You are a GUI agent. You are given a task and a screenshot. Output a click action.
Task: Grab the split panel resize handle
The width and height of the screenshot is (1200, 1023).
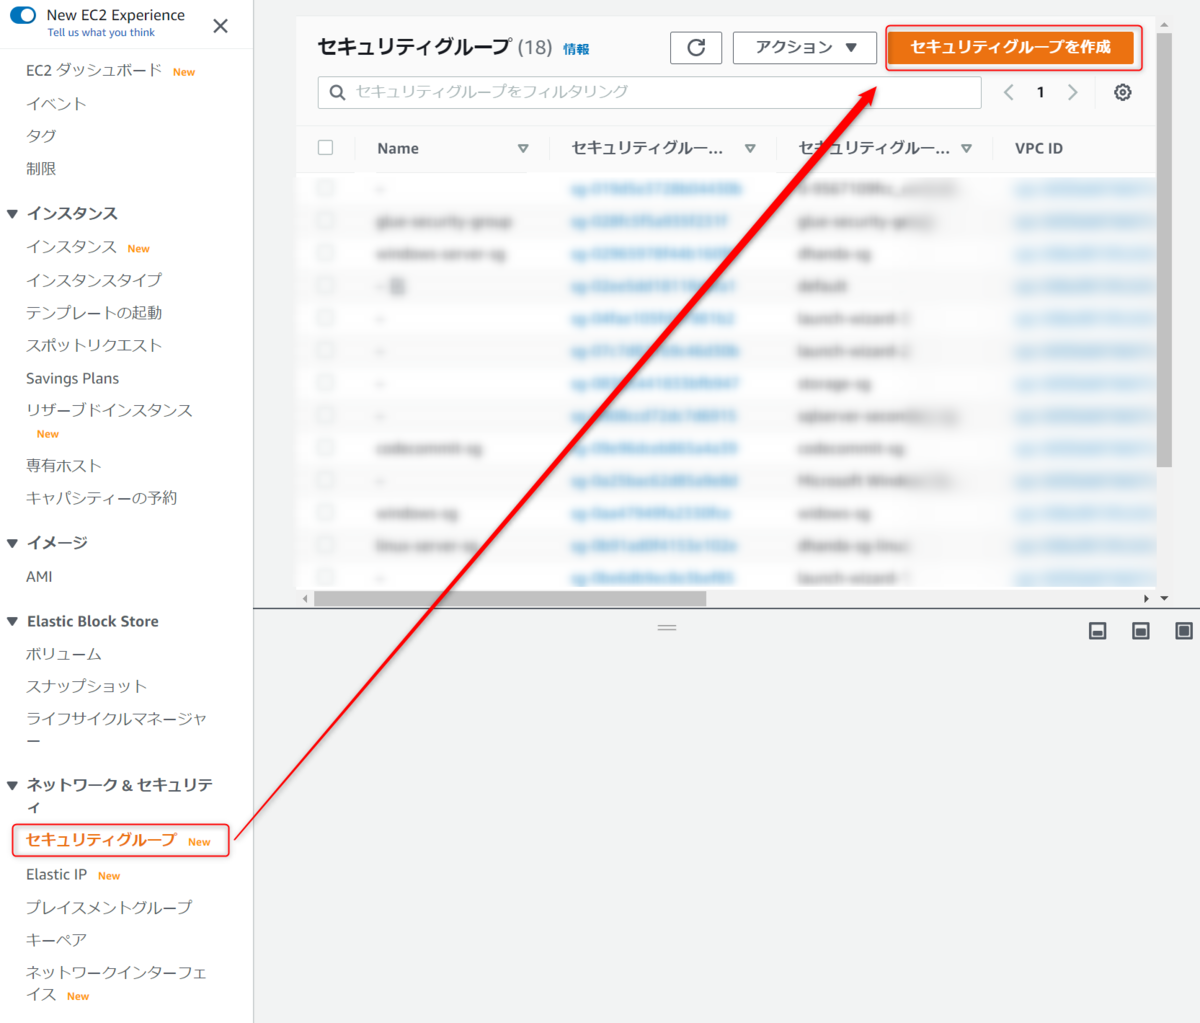point(667,627)
